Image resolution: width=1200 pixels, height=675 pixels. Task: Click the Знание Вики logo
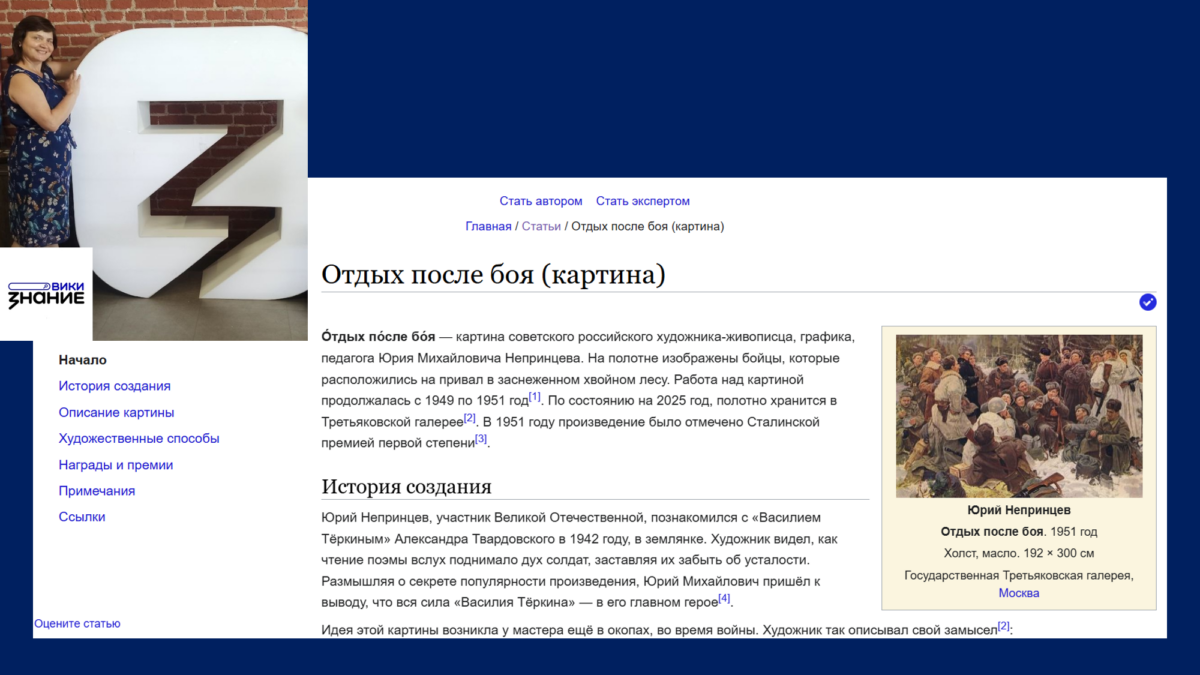pyautogui.click(x=46, y=294)
